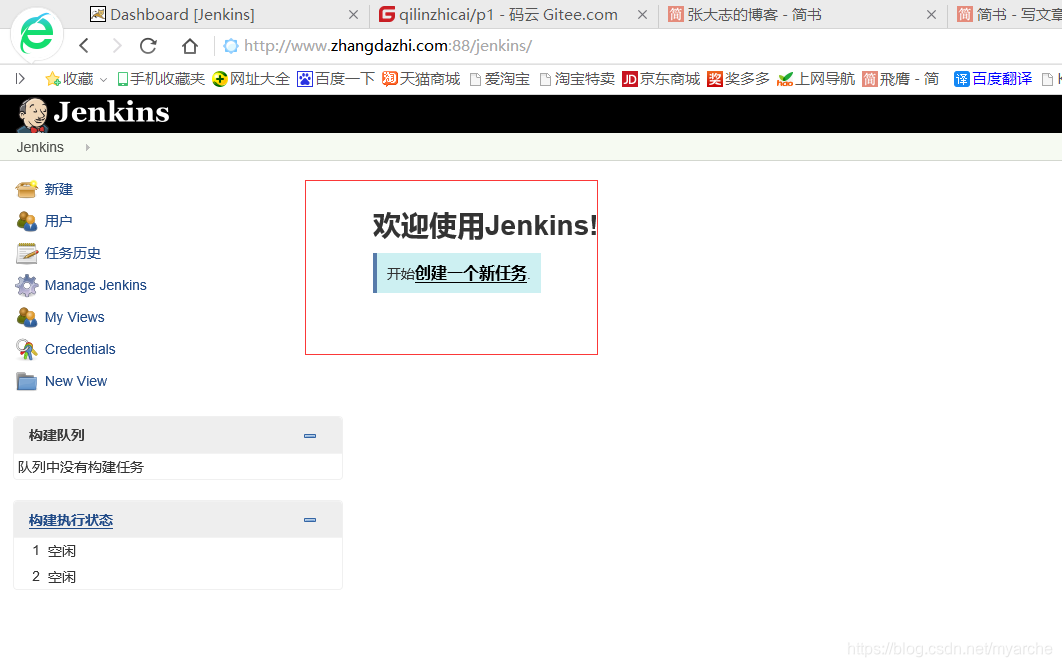1062x667 pixels.
Task: Click the 欢迎使用Jenkins! heading
Action: (485, 225)
